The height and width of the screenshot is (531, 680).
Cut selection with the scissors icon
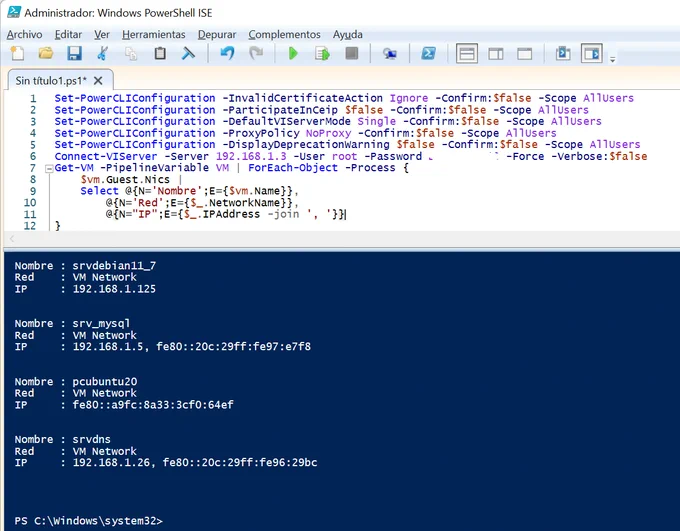[x=103, y=54]
